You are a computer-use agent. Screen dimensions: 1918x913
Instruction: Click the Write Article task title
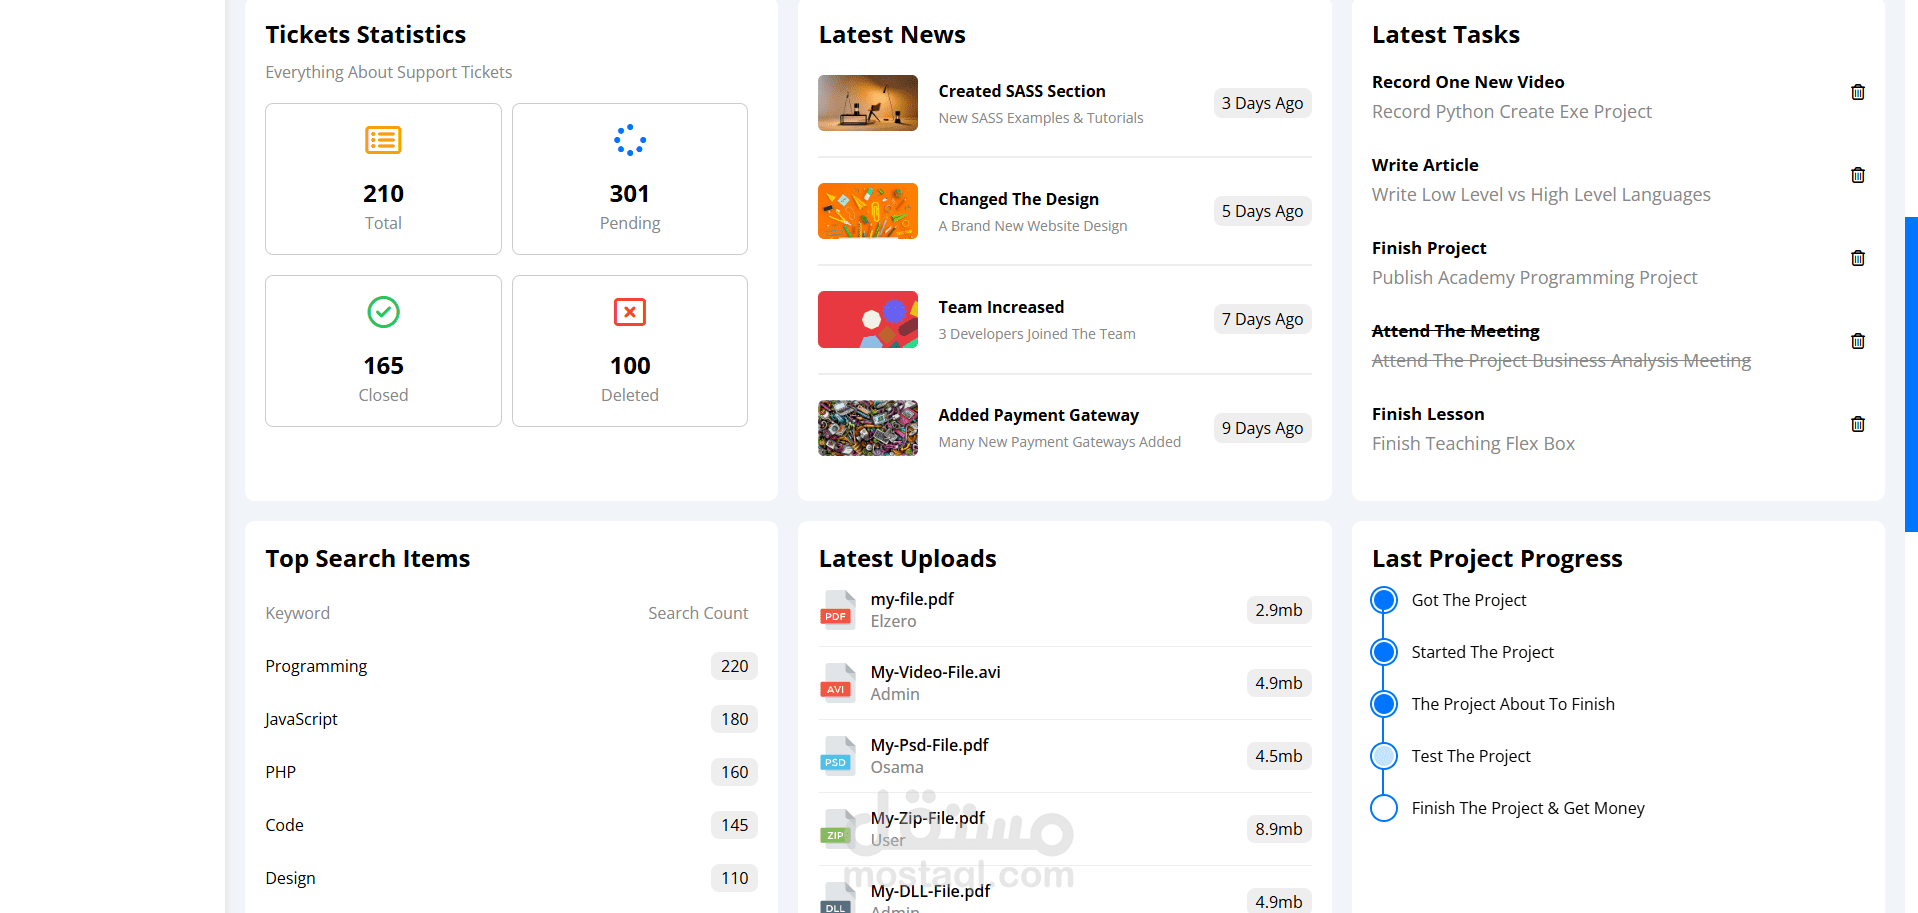tap(1425, 165)
